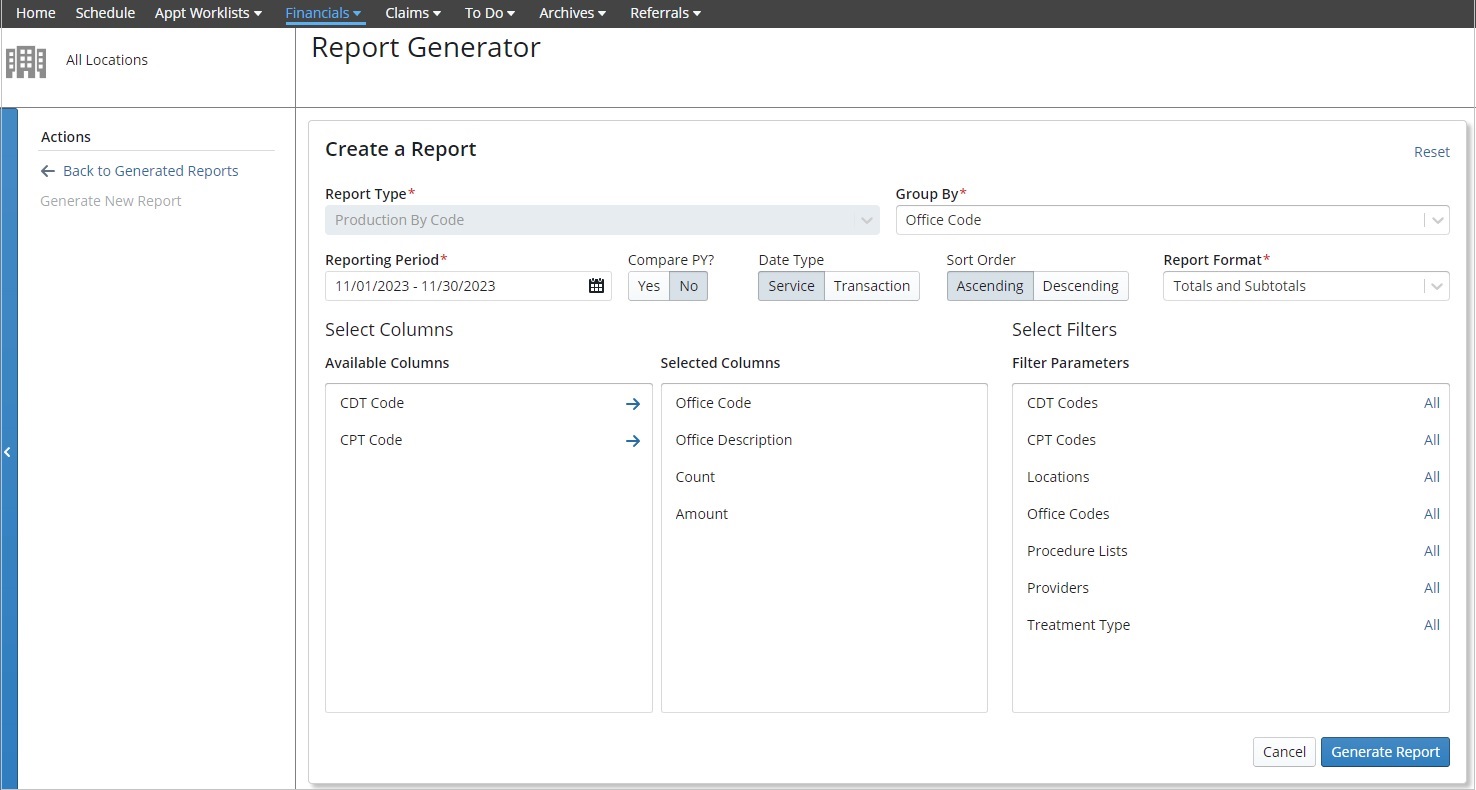Image resolution: width=1476 pixels, height=790 pixels.
Task: Open the Report Format dropdown
Action: point(1437,285)
